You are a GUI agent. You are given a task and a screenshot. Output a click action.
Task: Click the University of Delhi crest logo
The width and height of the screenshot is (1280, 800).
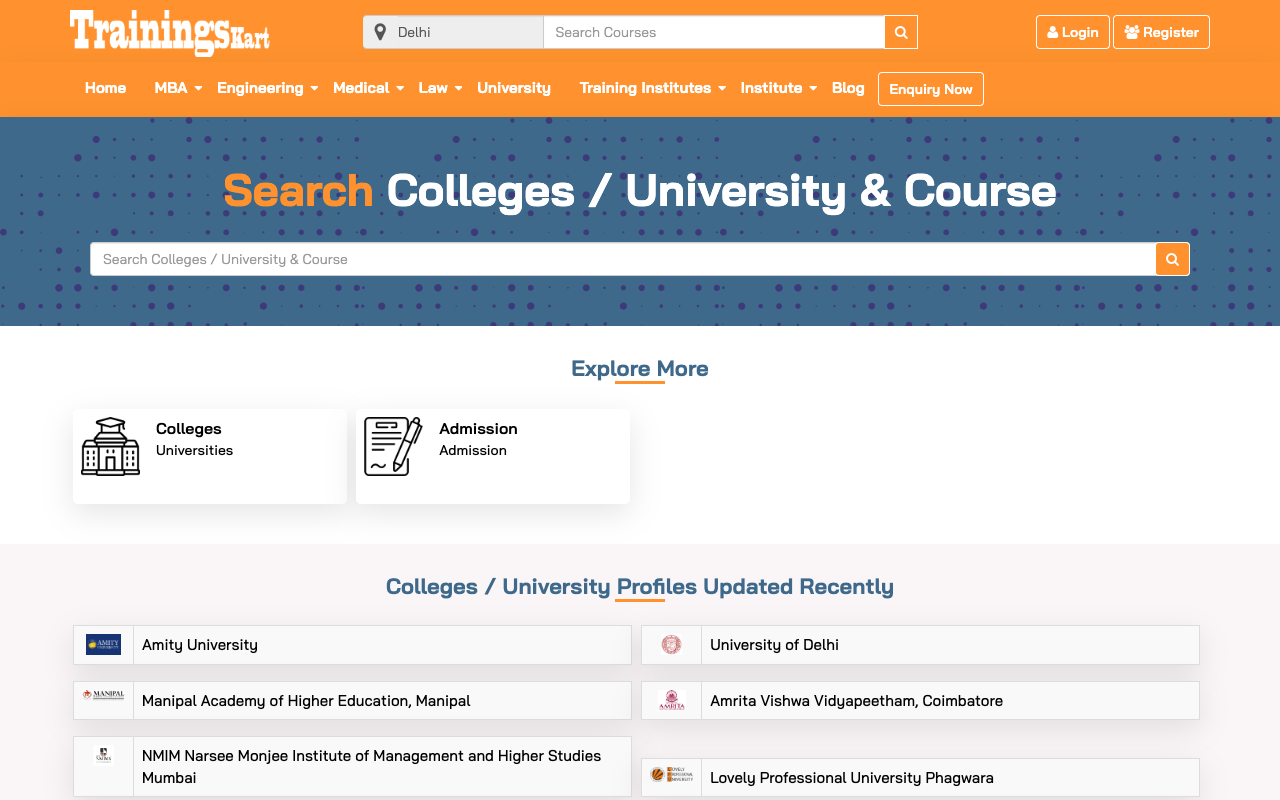click(x=671, y=645)
